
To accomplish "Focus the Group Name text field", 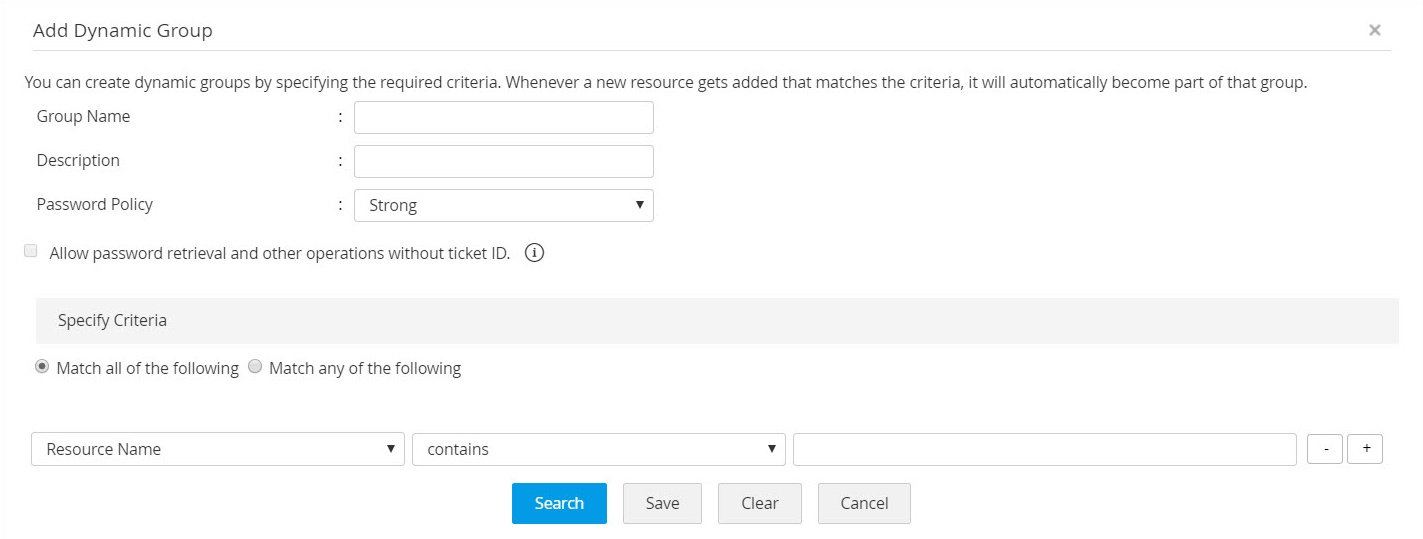I will click(503, 117).
